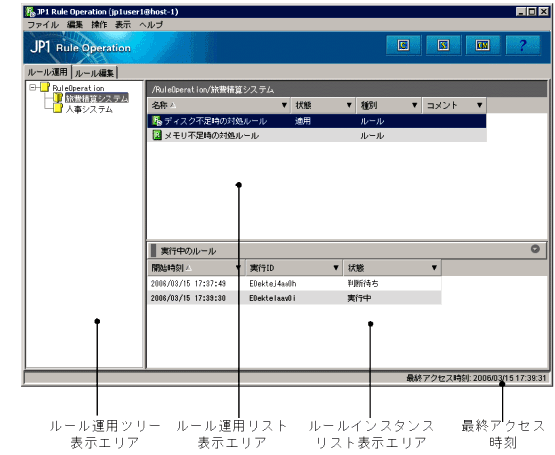Click the 判断待ち status cell
The height and width of the screenshot is (455, 555).
click(363, 283)
